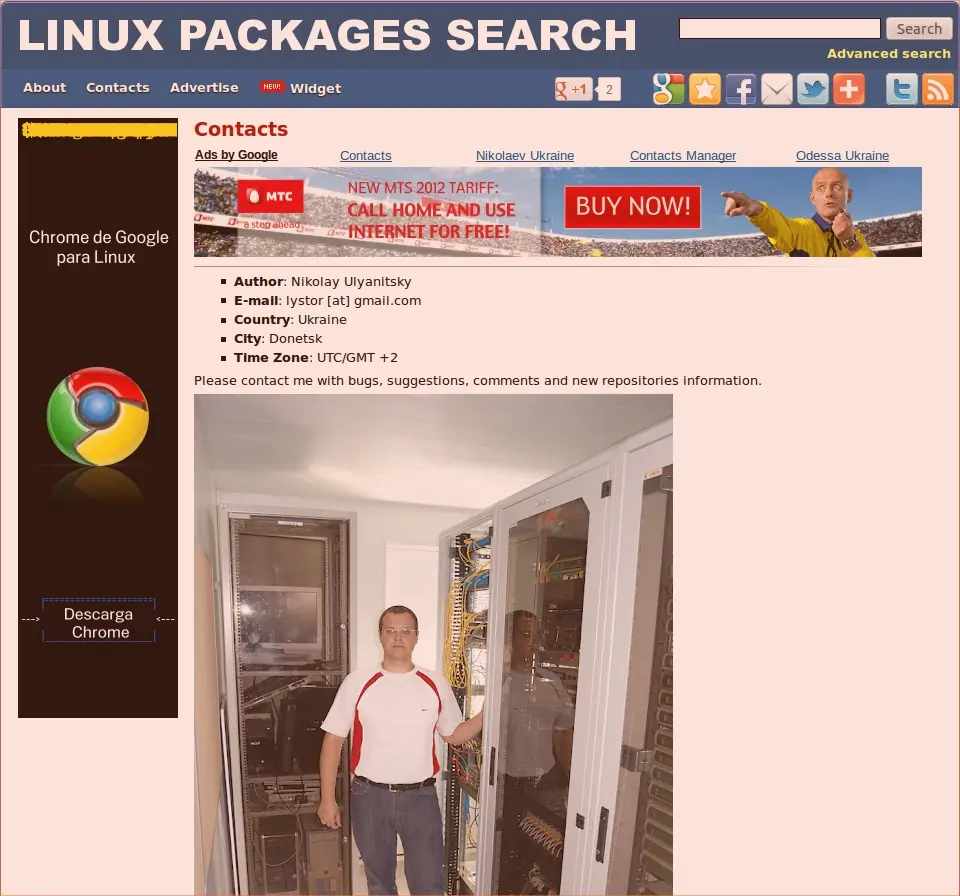
Task: Click the Time Zone: UTC/GMT +2 line
Action: tap(316, 358)
